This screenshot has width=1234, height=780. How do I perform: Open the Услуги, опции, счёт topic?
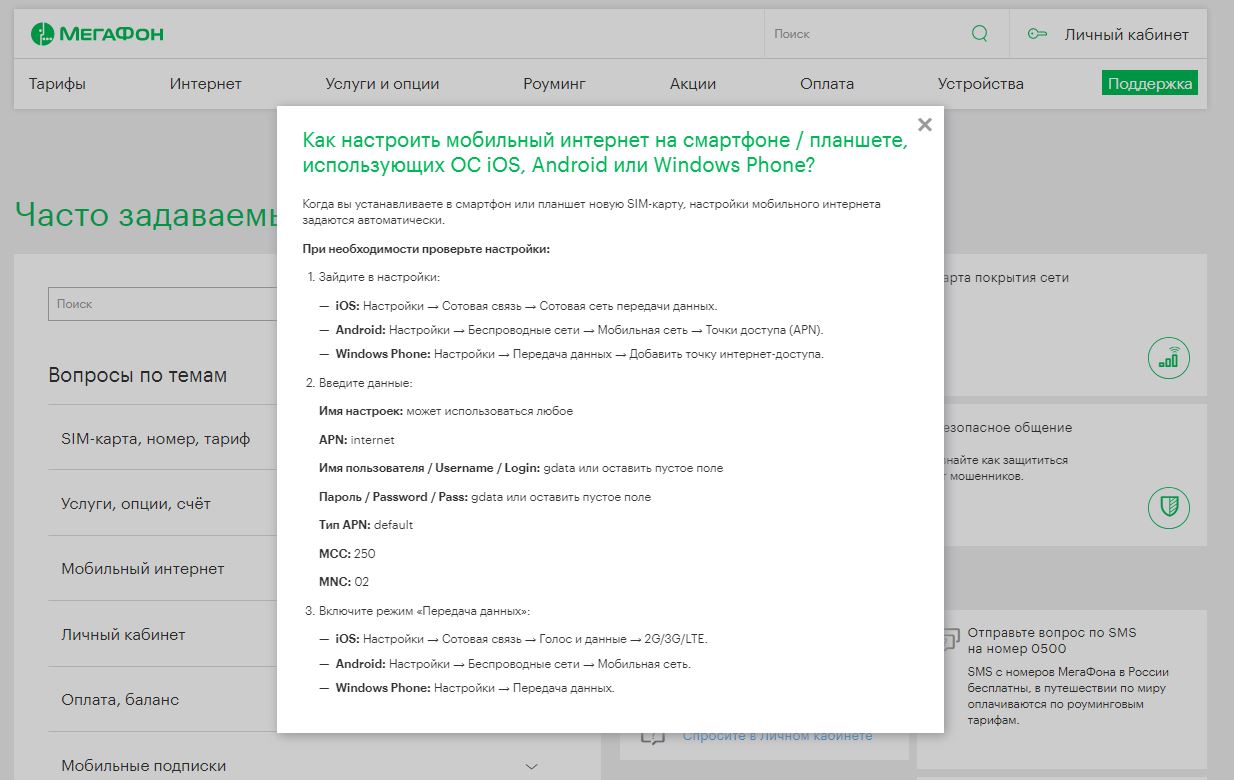[136, 504]
